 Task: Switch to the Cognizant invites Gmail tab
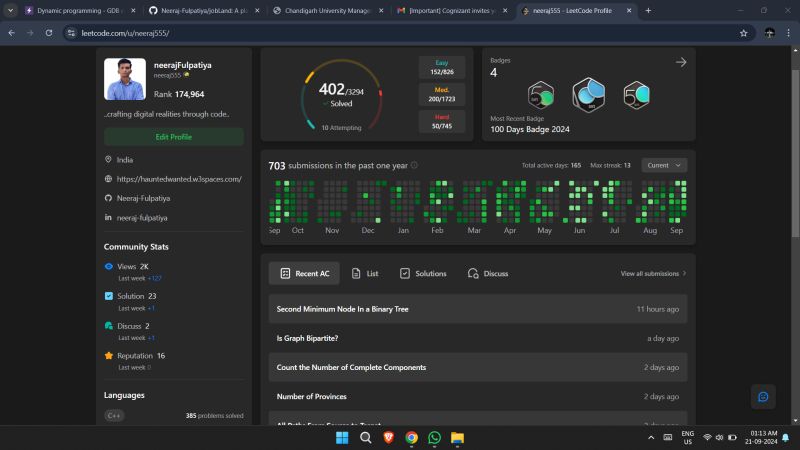(x=451, y=10)
